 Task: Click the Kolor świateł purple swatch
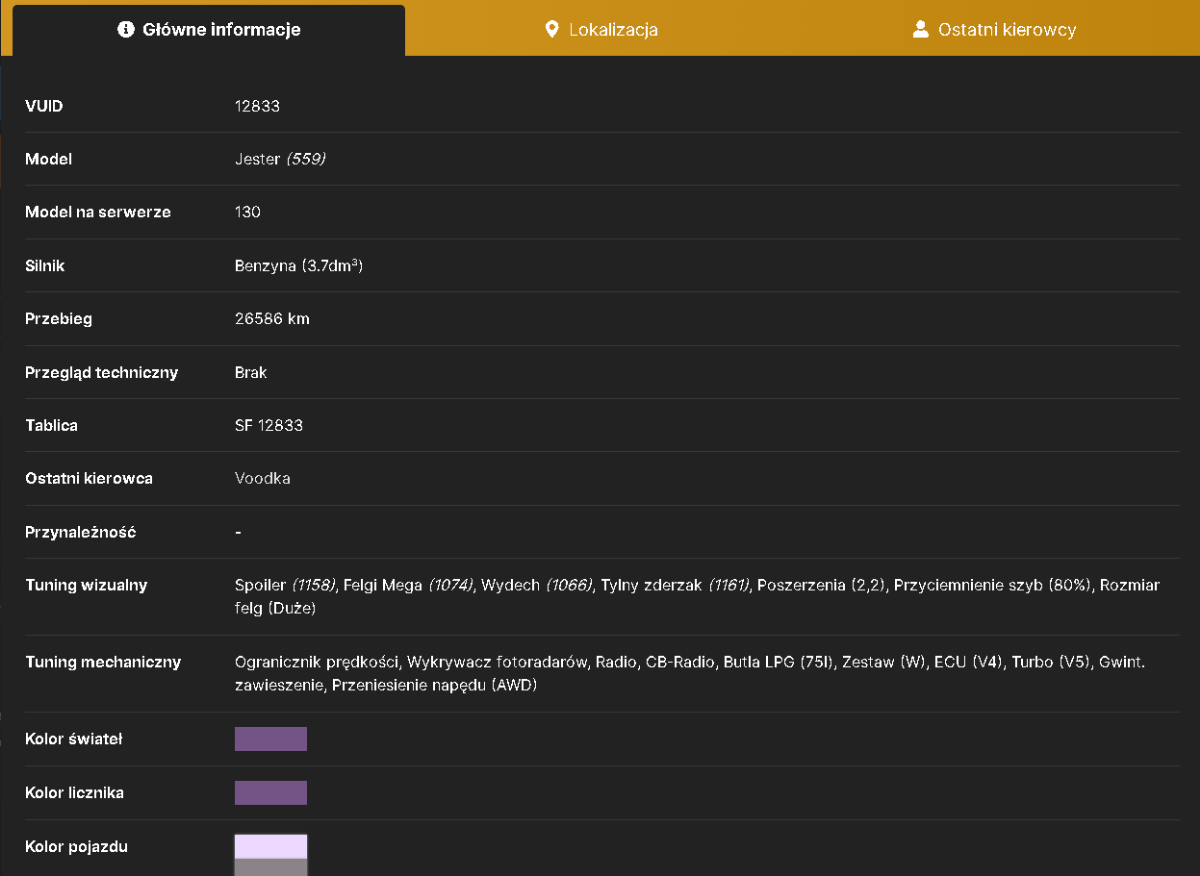(x=271, y=739)
